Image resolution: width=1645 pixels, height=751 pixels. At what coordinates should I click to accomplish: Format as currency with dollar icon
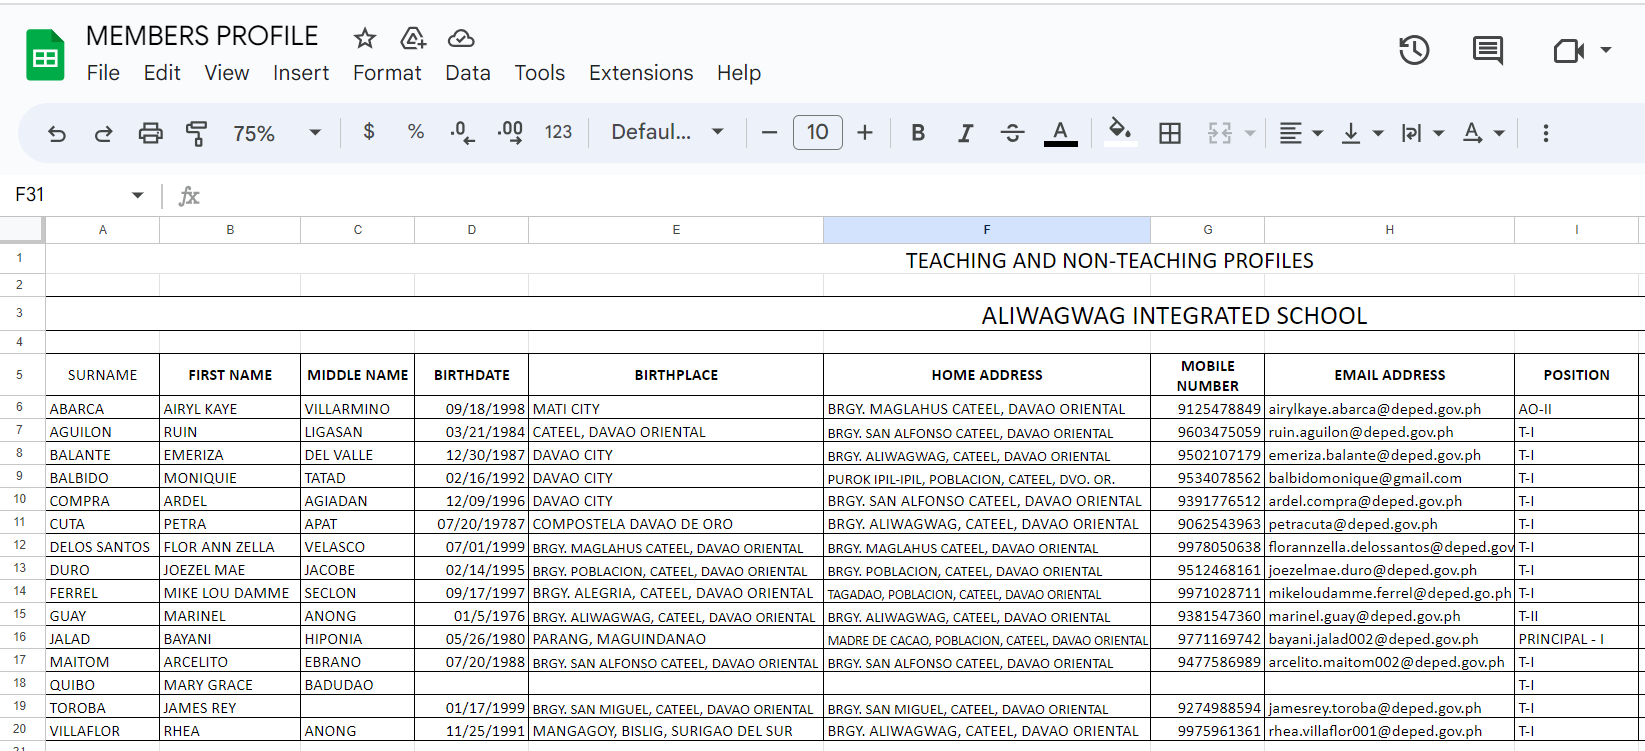coord(369,132)
